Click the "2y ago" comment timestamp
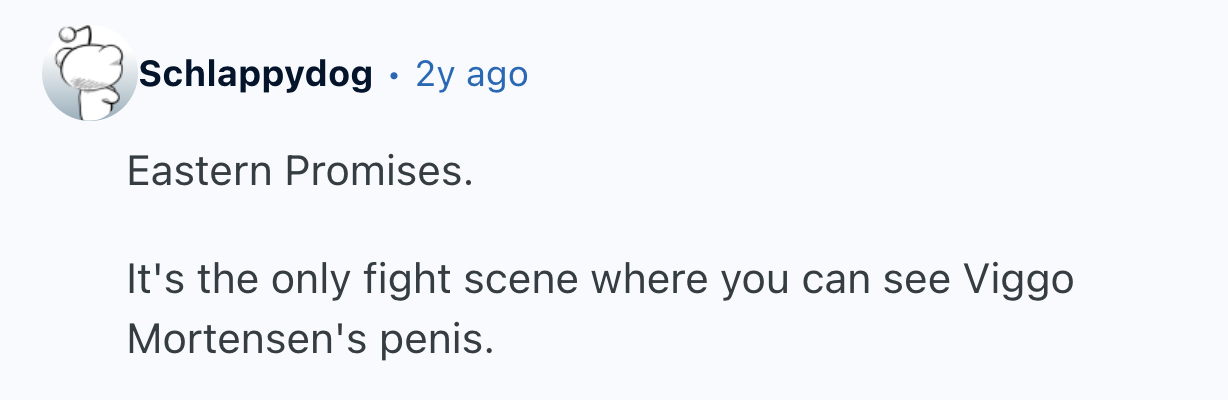 coord(471,74)
